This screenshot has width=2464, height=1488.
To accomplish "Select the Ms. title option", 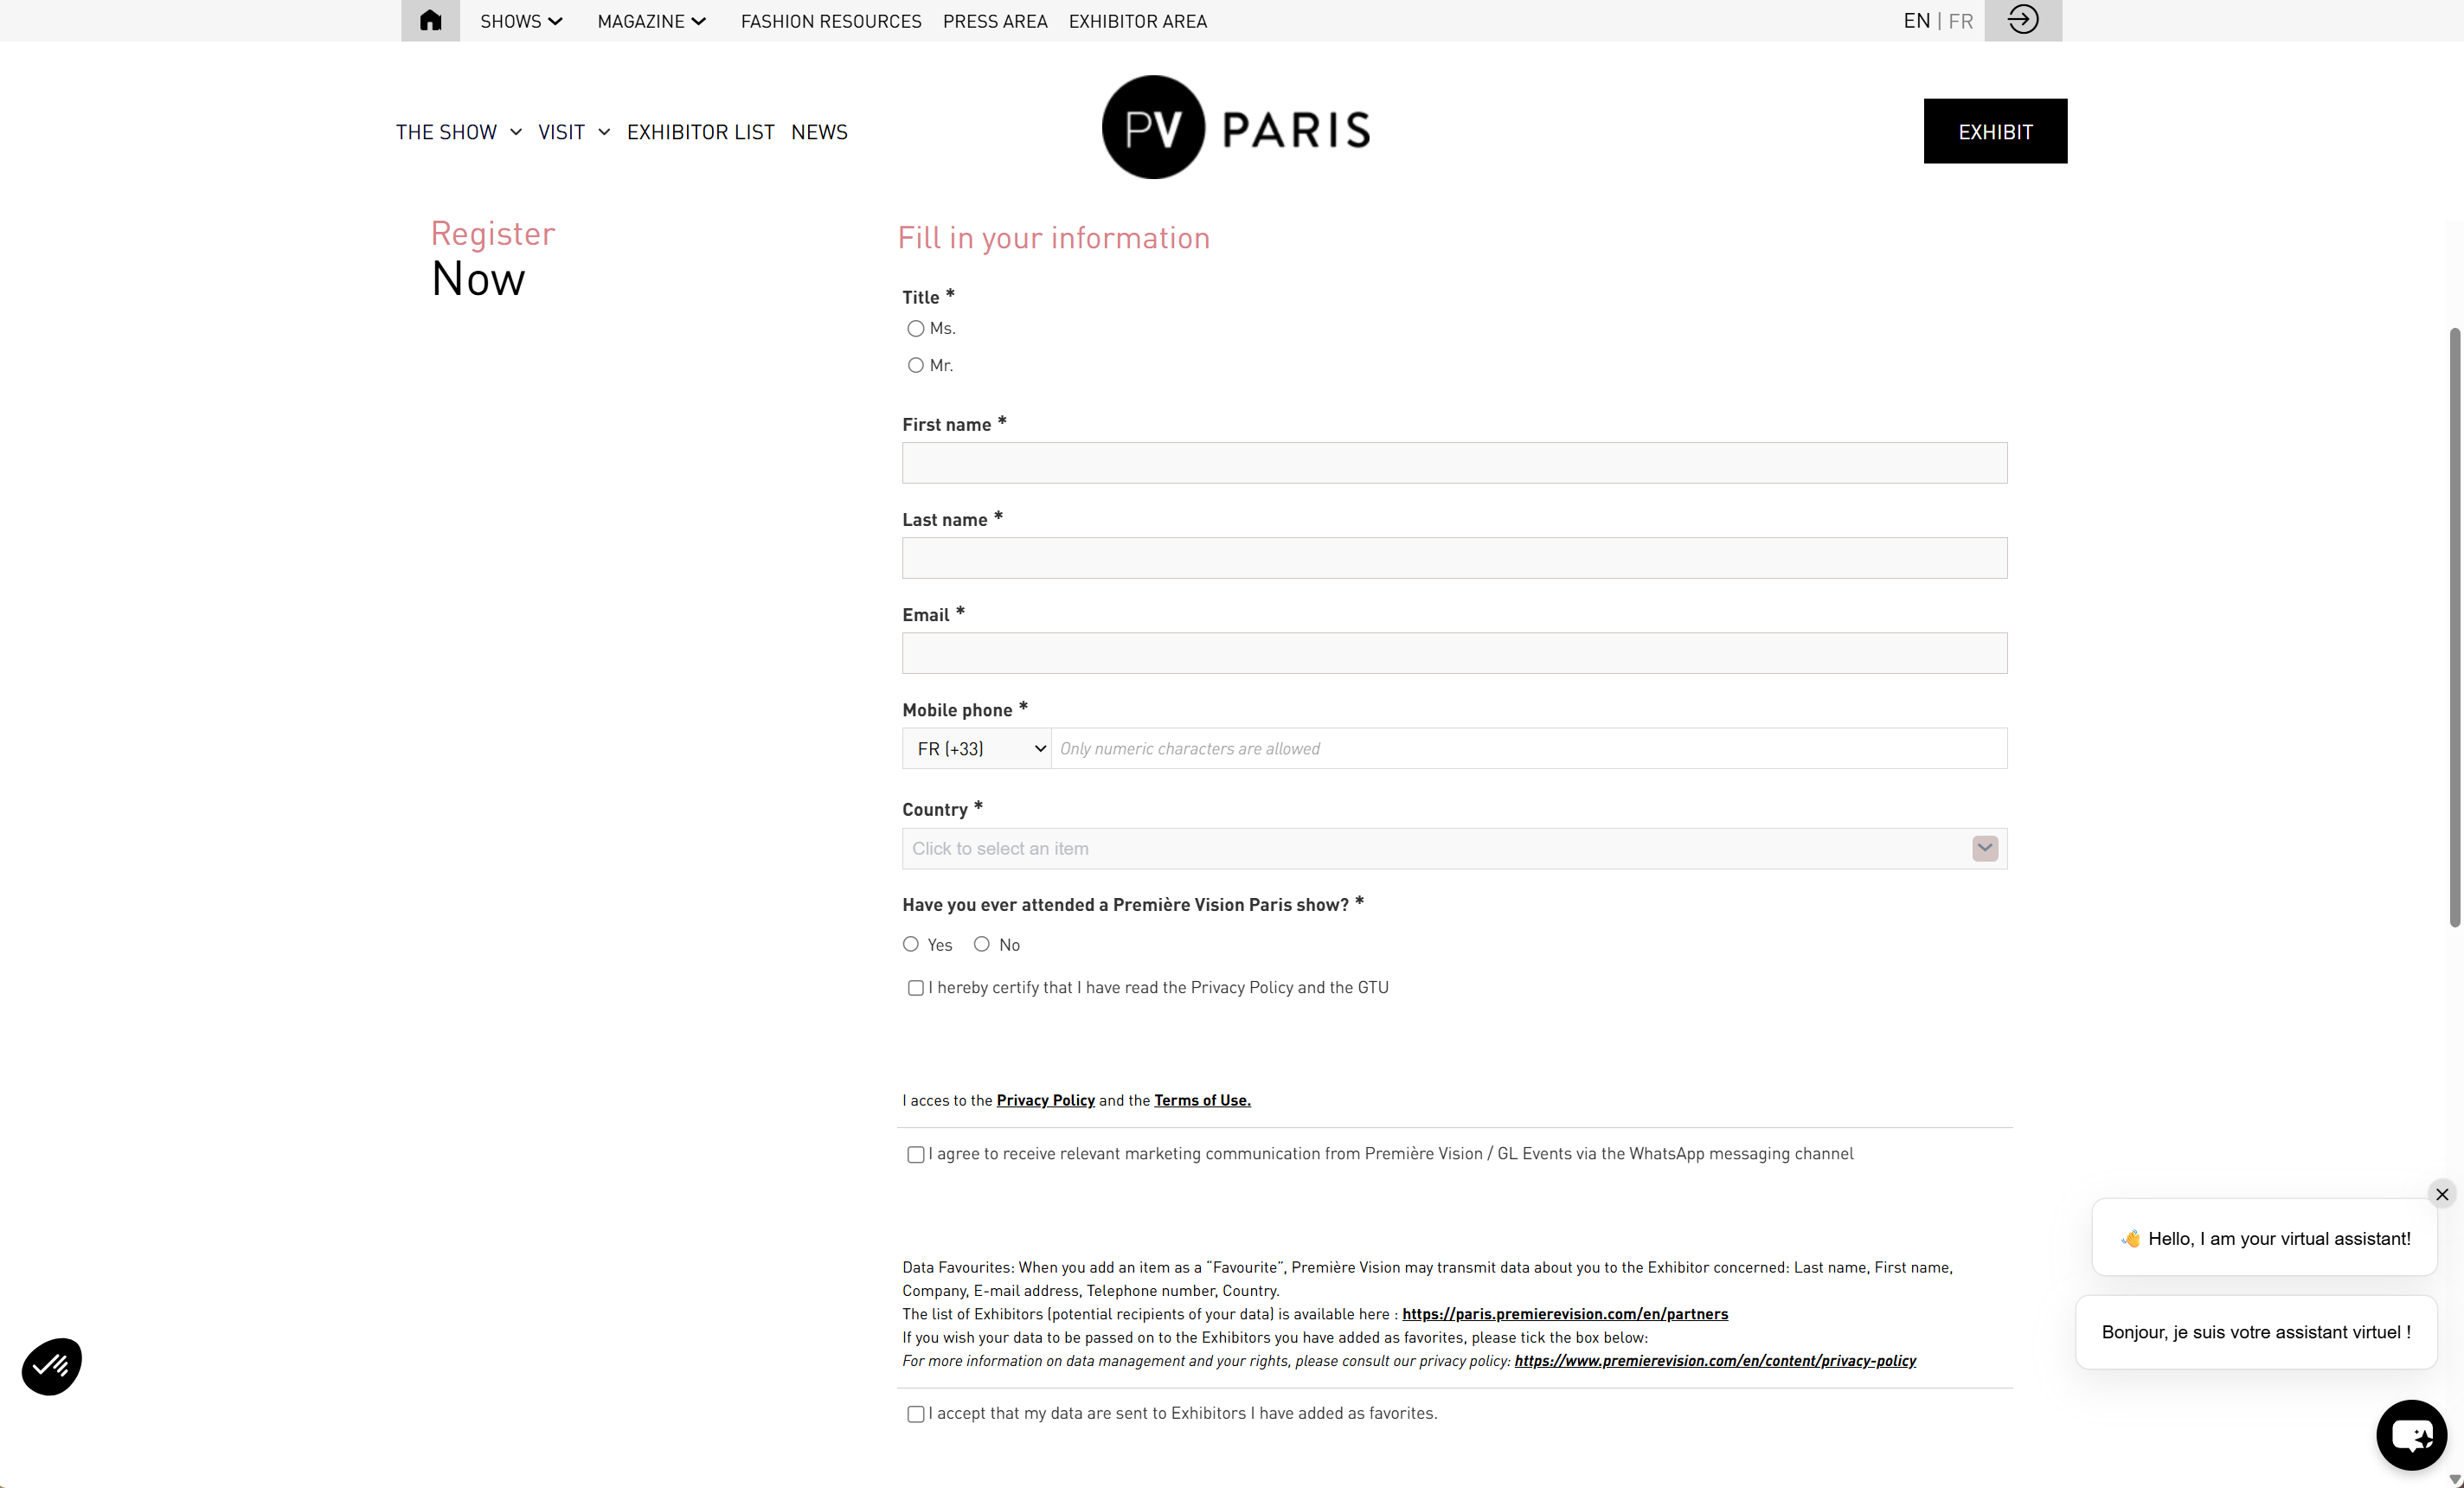I will click(915, 329).
